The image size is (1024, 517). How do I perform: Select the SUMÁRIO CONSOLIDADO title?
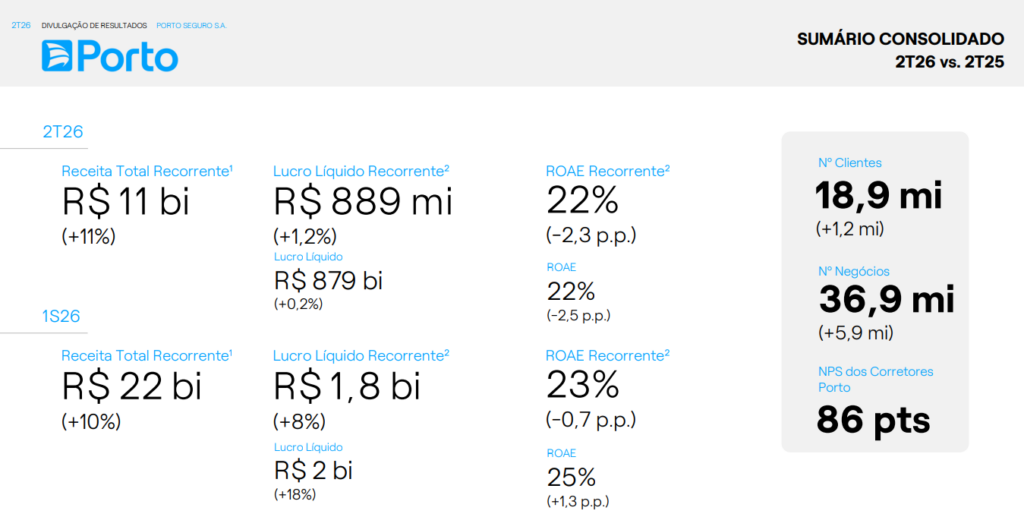click(901, 39)
